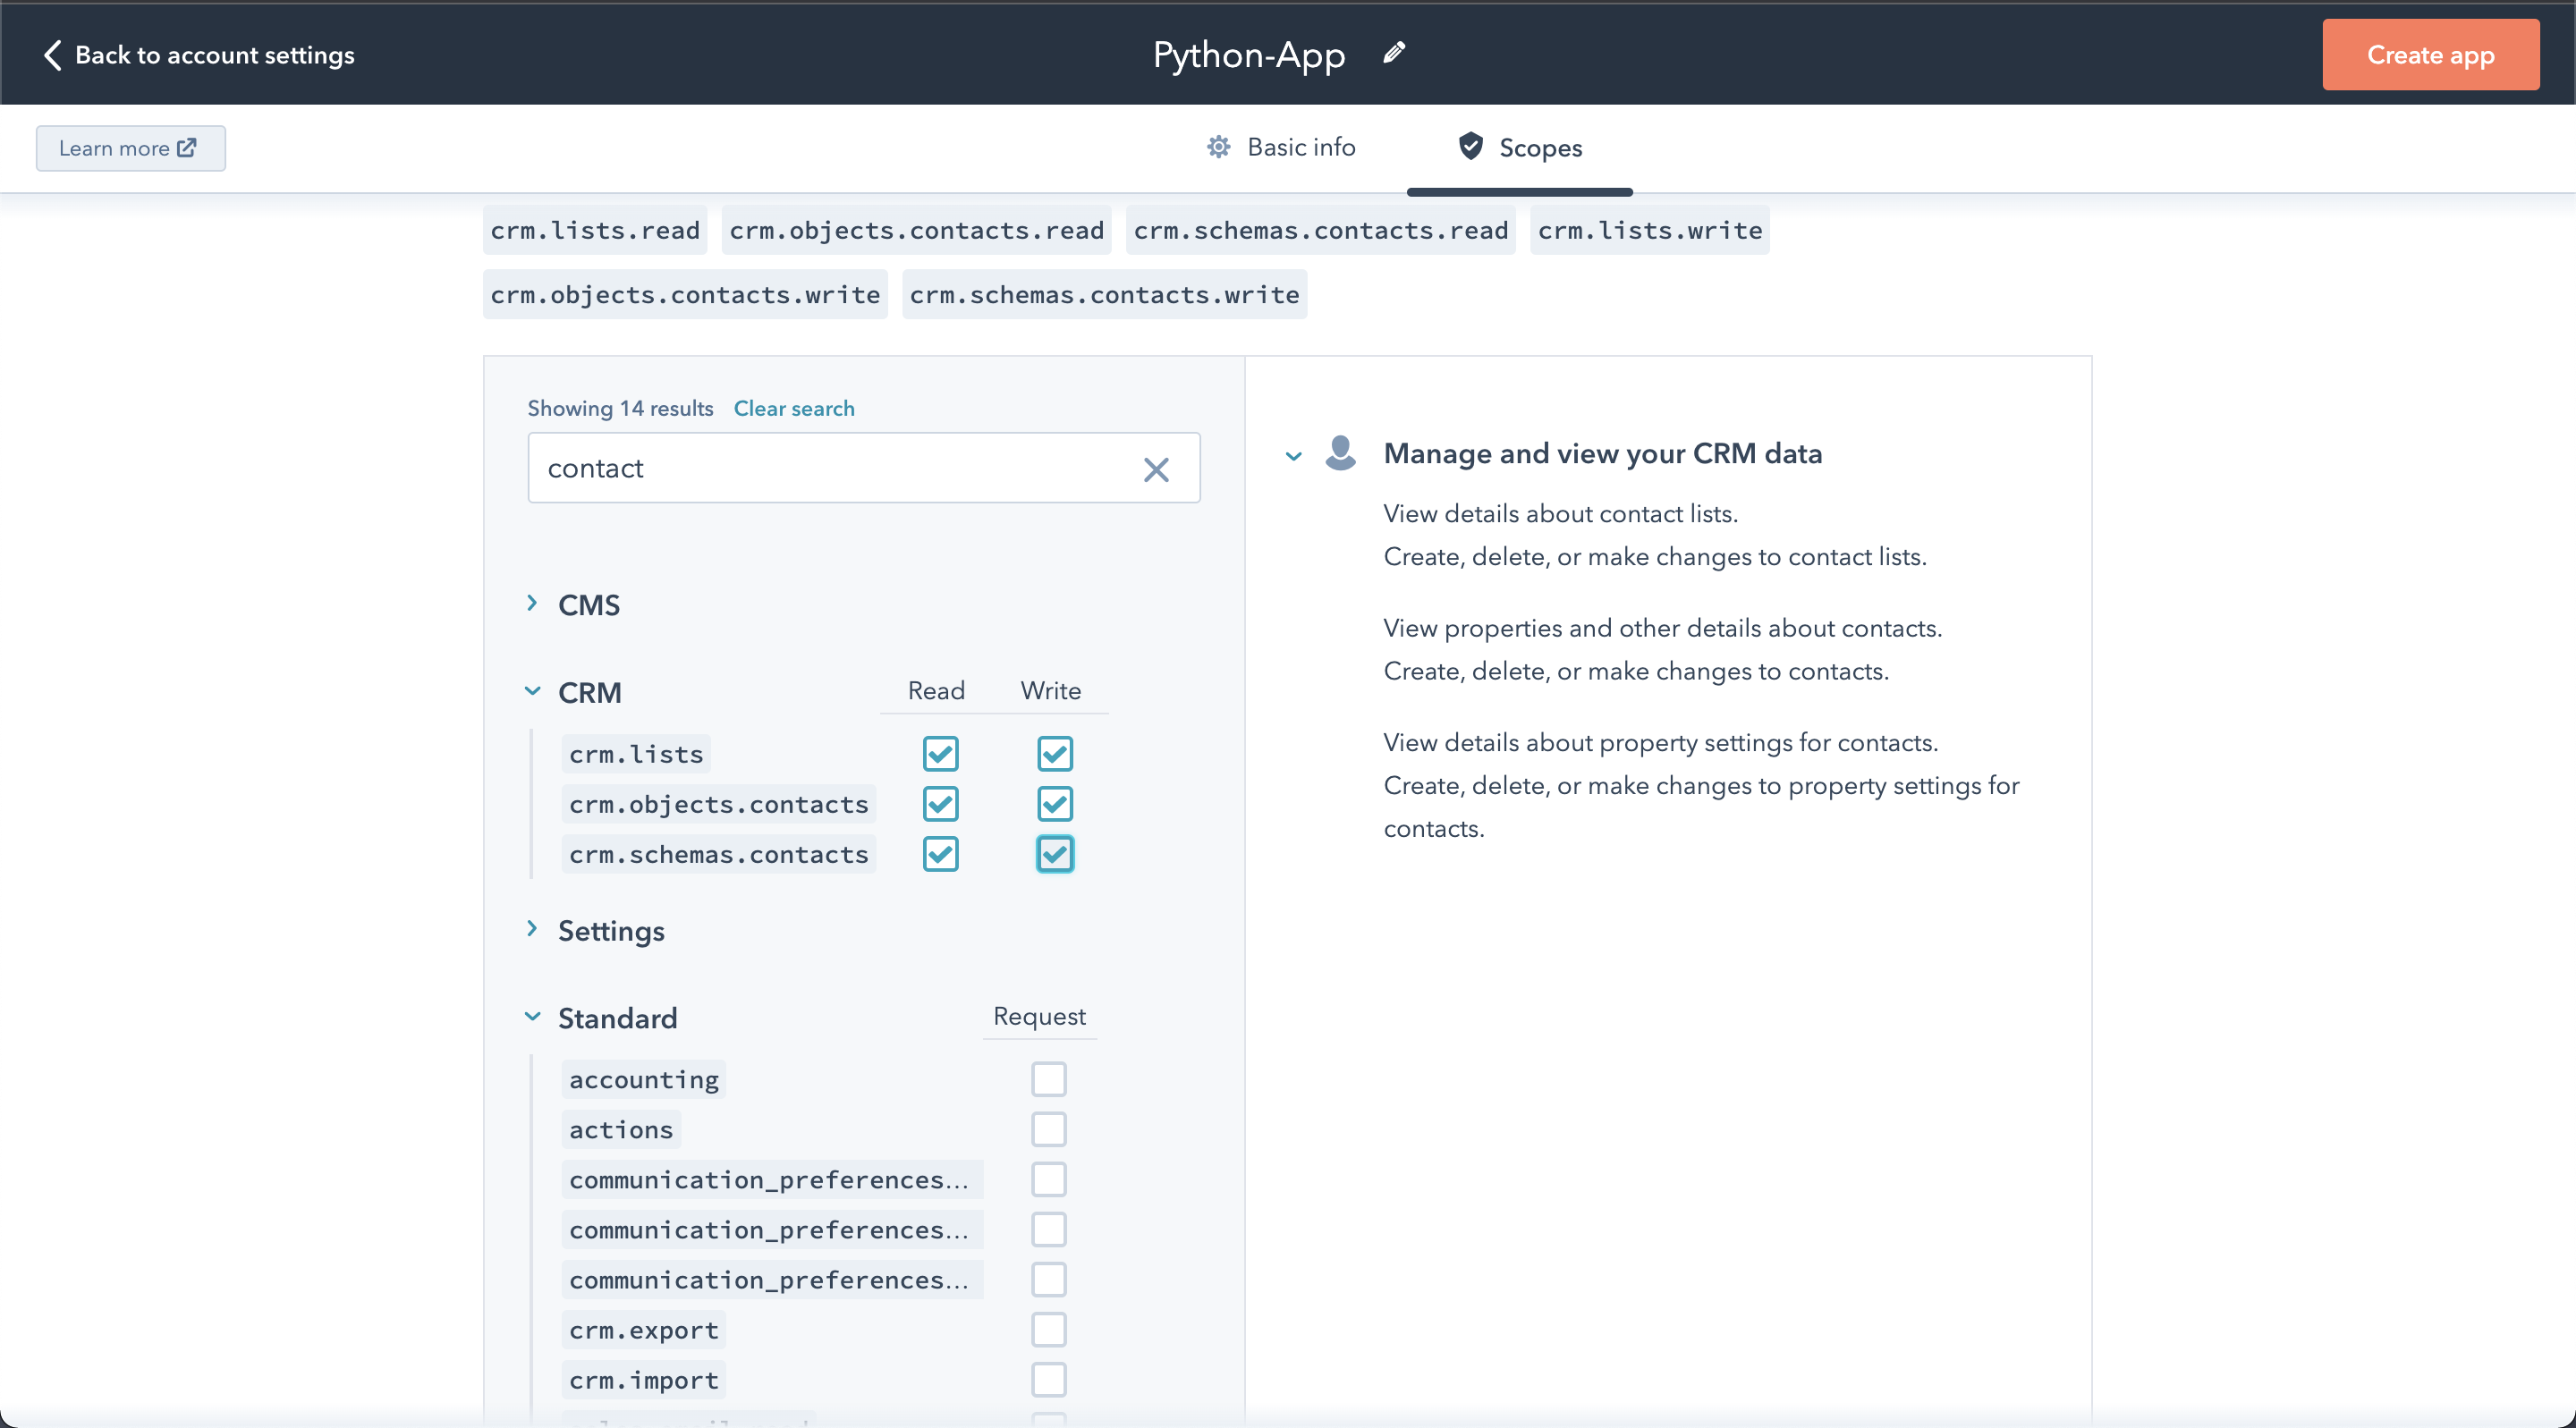This screenshot has height=1428, width=2576.
Task: Click the pencil icon to rename Python-App
Action: click(x=1394, y=54)
